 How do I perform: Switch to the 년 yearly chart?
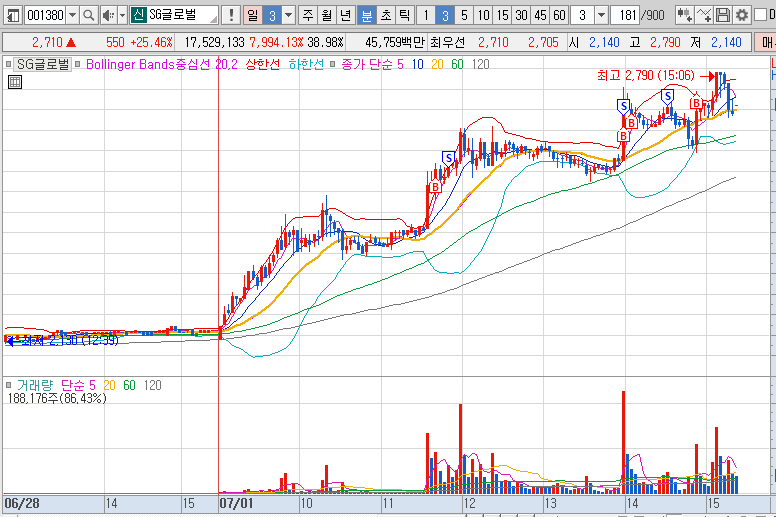point(345,15)
